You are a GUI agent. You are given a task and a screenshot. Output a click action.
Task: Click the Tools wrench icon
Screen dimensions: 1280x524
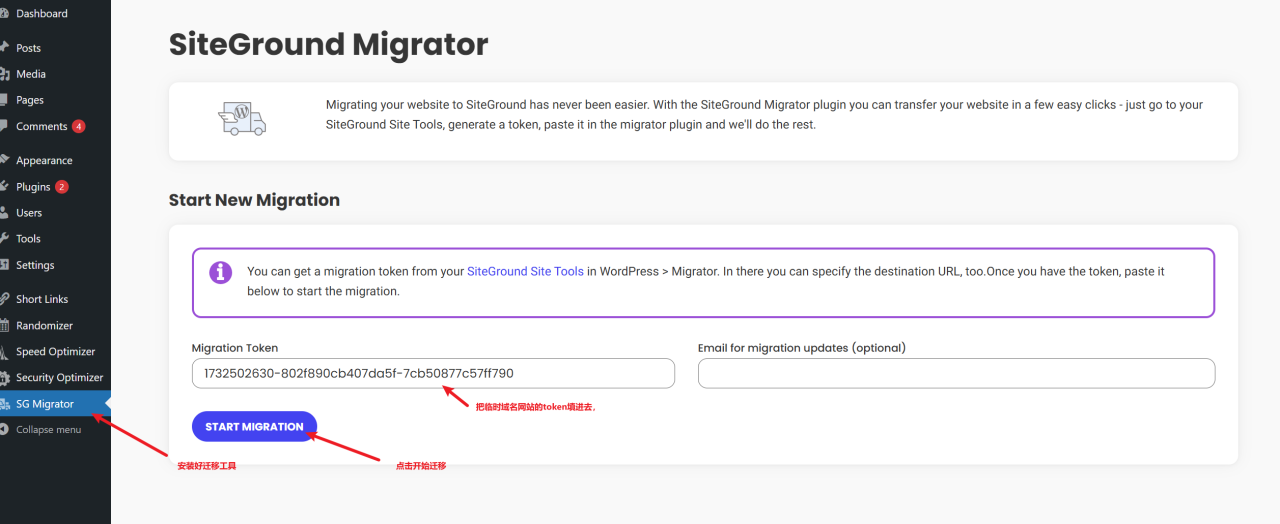(5, 239)
